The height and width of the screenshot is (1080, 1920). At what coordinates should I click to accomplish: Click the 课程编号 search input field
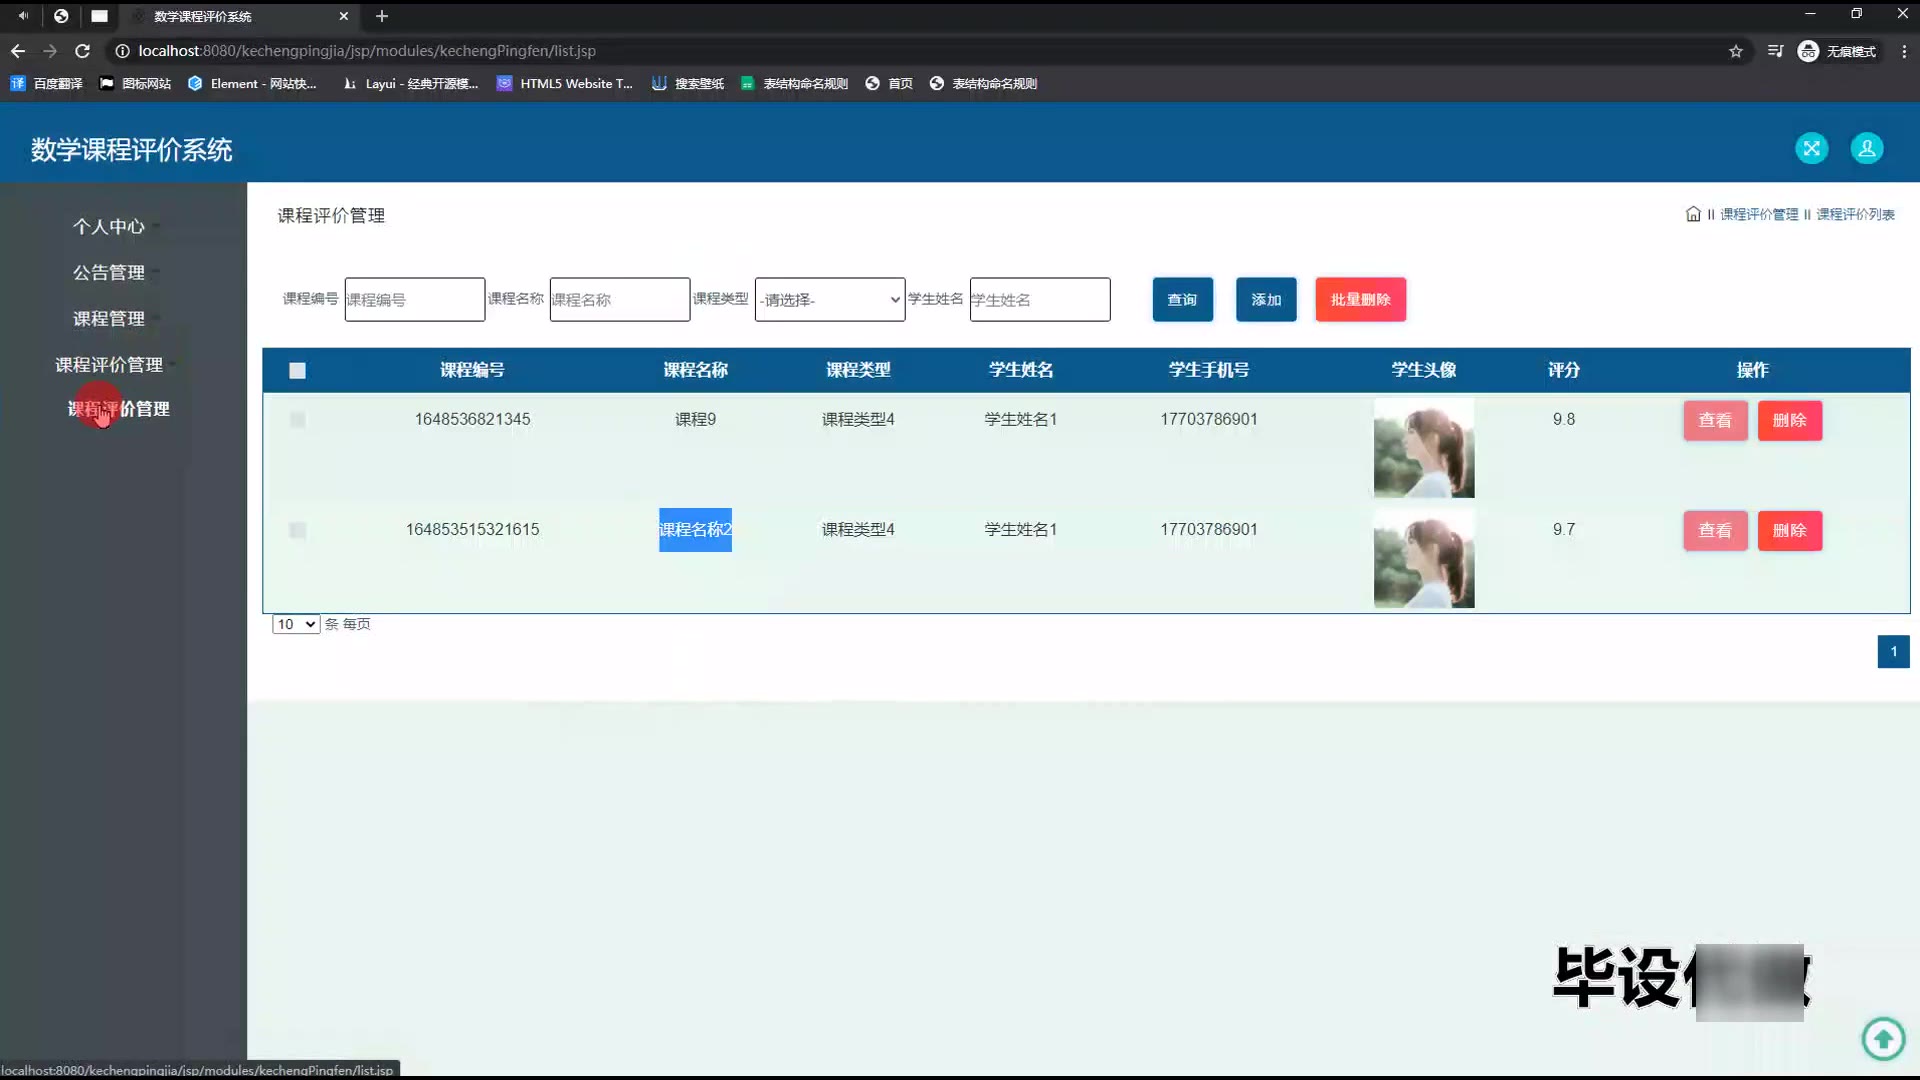(414, 300)
